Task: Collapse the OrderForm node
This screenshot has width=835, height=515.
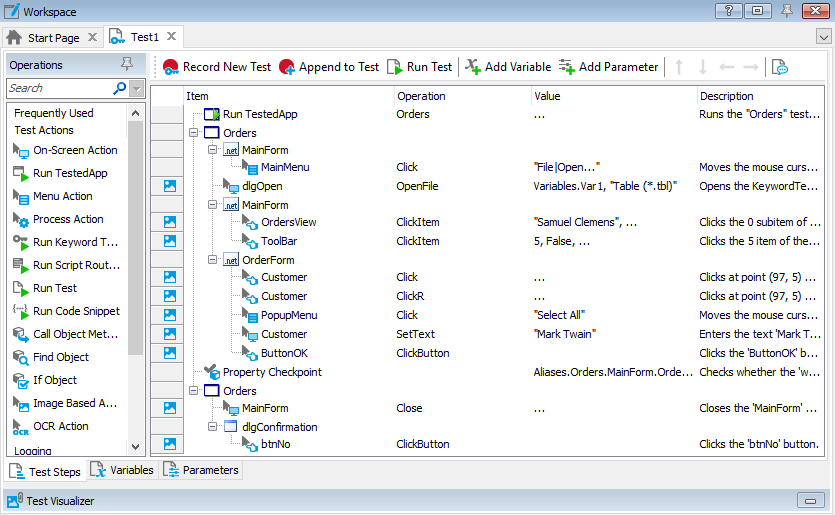Action: point(212,260)
